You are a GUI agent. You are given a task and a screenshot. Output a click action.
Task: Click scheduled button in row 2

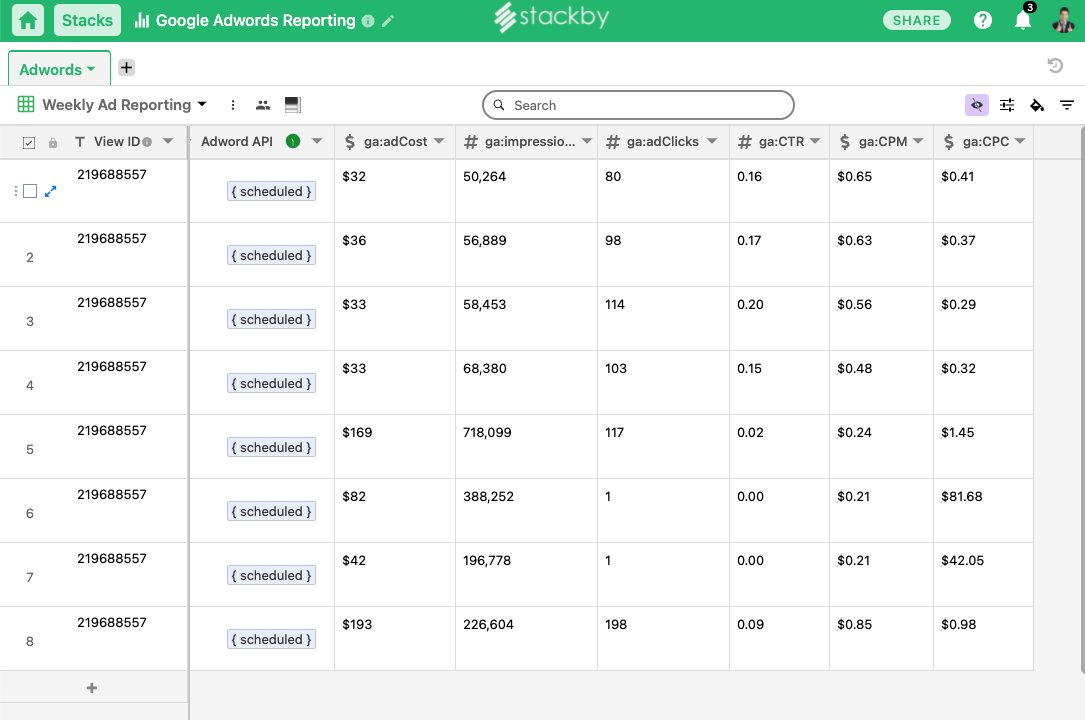point(271,255)
